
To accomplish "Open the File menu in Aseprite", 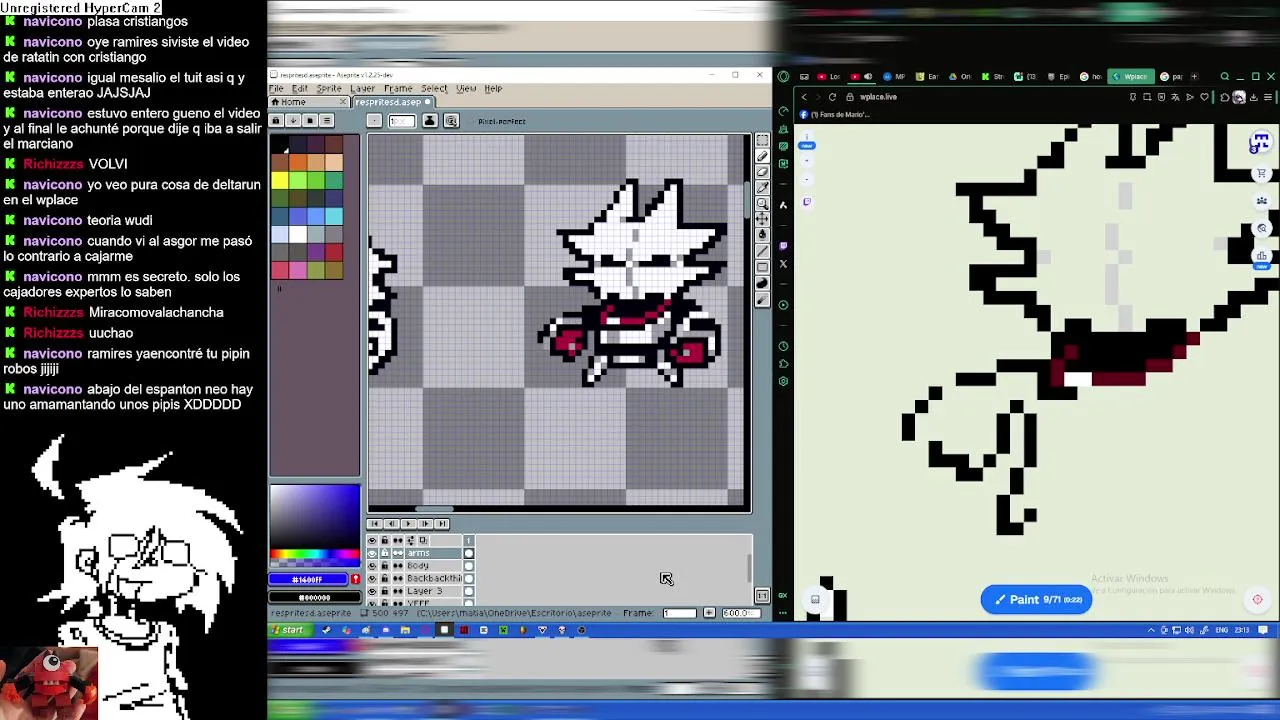I will coord(276,88).
